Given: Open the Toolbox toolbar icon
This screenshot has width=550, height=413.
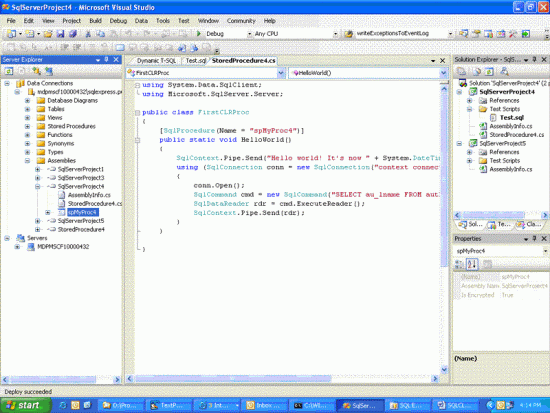Looking at the screenshot, I should tap(513, 34).
